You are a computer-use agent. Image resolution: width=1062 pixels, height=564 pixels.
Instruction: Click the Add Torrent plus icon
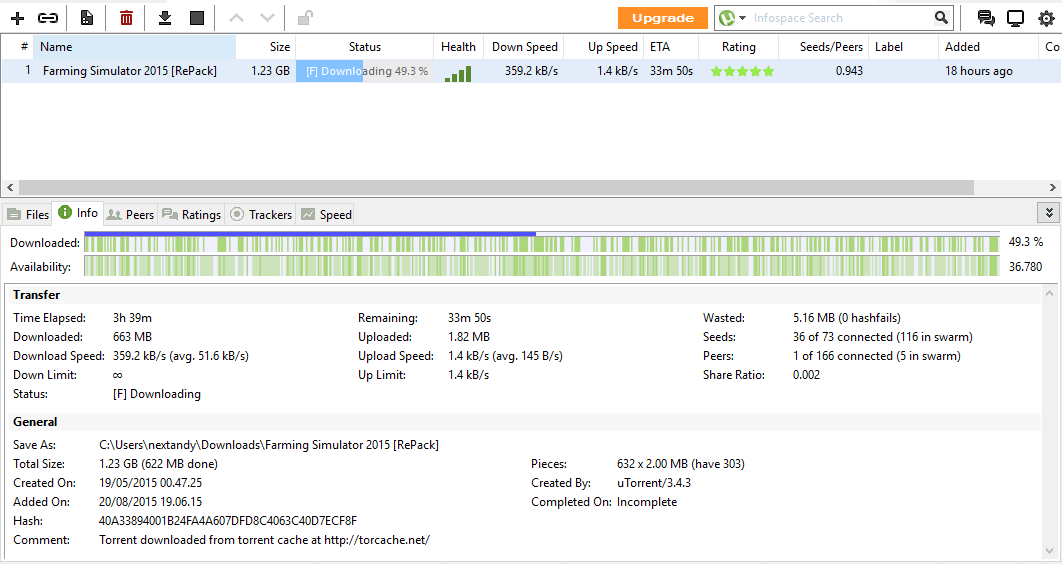(x=18, y=18)
